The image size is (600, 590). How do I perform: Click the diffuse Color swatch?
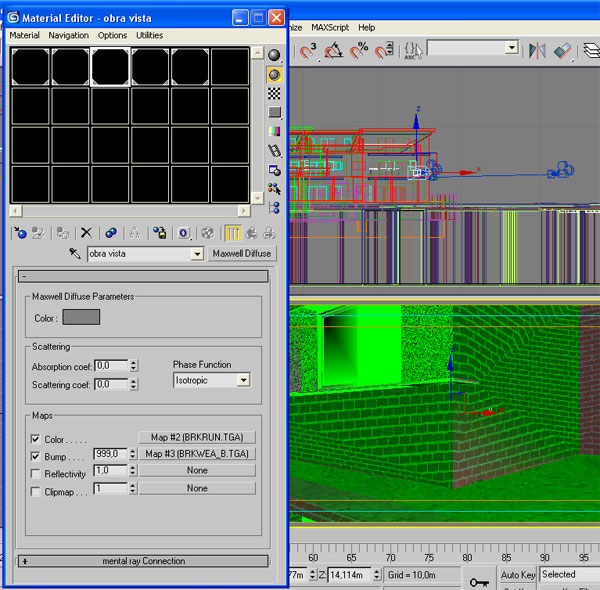(x=81, y=317)
